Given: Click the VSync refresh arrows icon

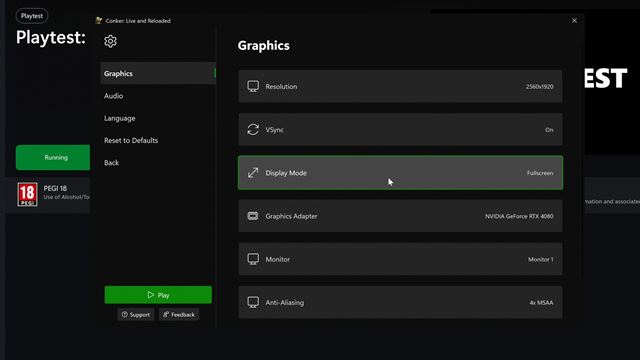Looking at the screenshot, I should (253, 129).
